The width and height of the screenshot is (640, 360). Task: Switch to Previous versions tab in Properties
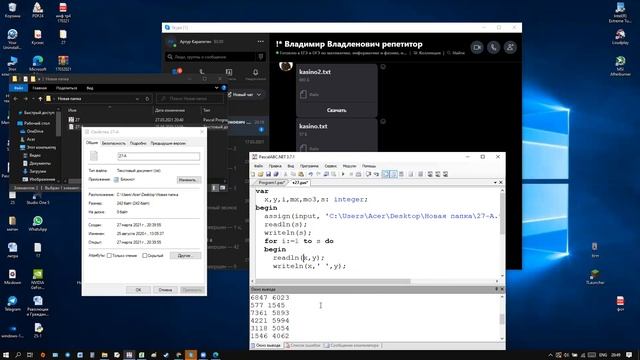coord(168,143)
